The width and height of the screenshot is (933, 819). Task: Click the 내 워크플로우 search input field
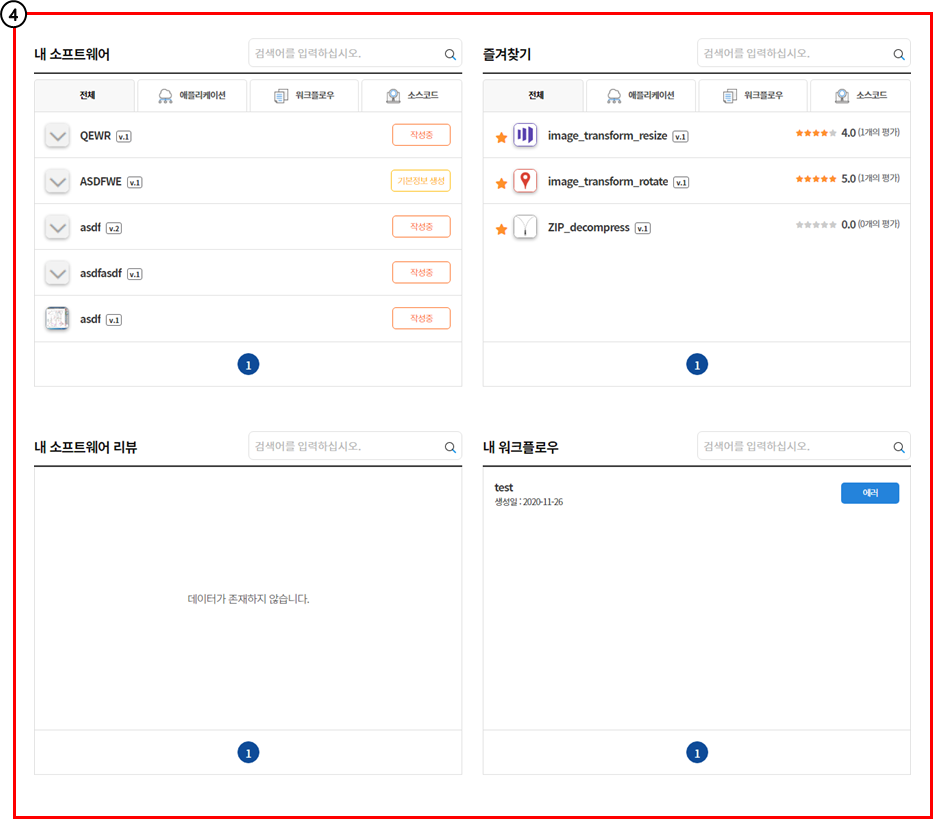pos(790,446)
